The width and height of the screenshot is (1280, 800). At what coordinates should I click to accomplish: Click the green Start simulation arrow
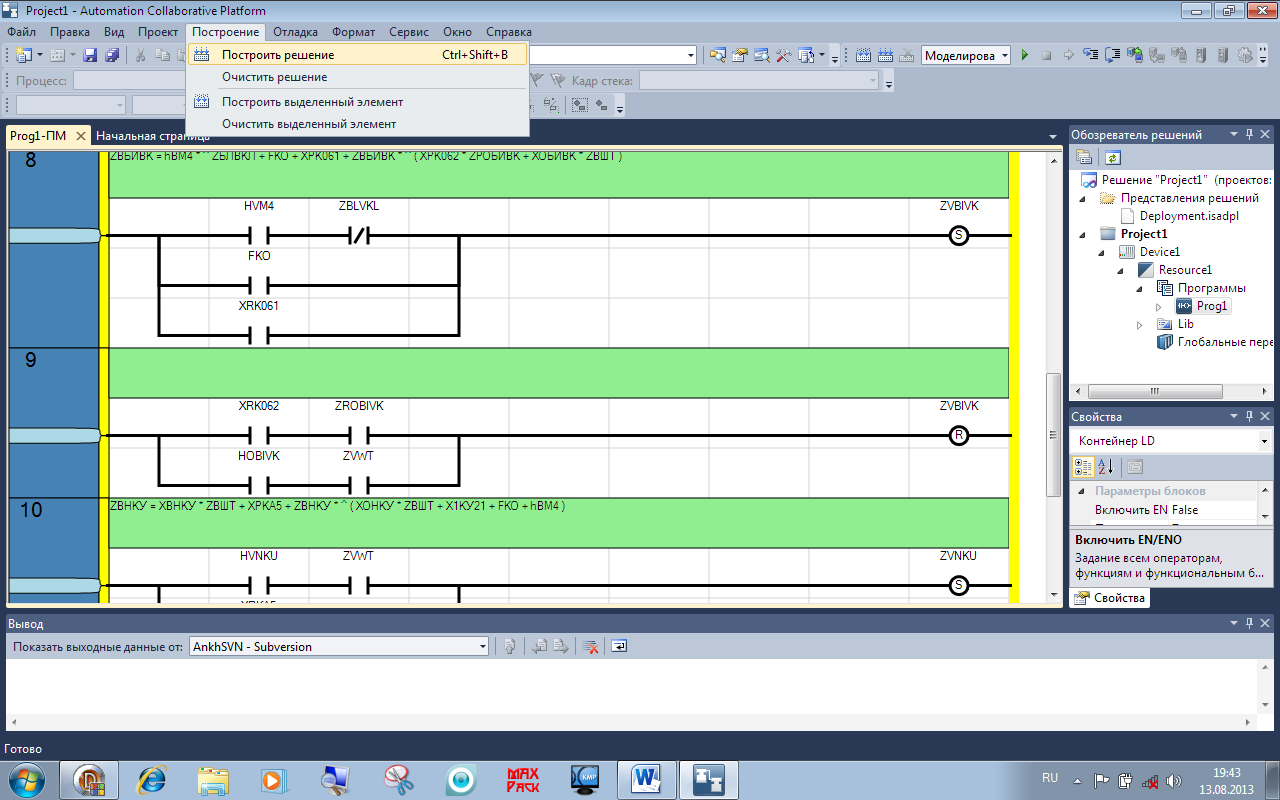[1024, 55]
